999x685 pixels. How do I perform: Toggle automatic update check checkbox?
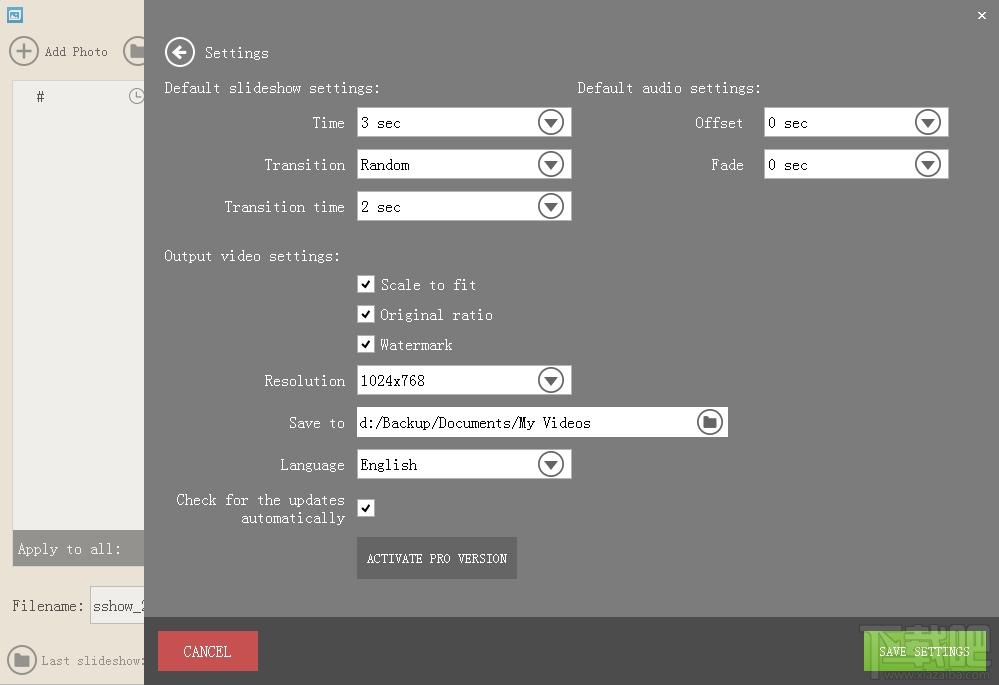coord(366,508)
